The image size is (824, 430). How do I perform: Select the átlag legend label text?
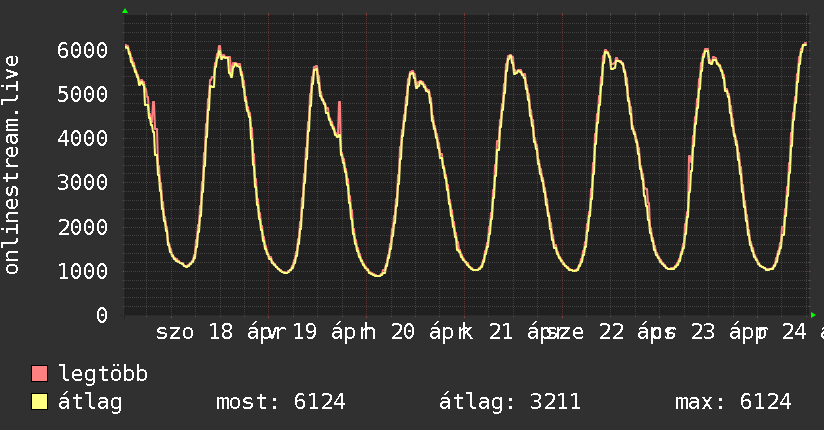[x=91, y=403]
